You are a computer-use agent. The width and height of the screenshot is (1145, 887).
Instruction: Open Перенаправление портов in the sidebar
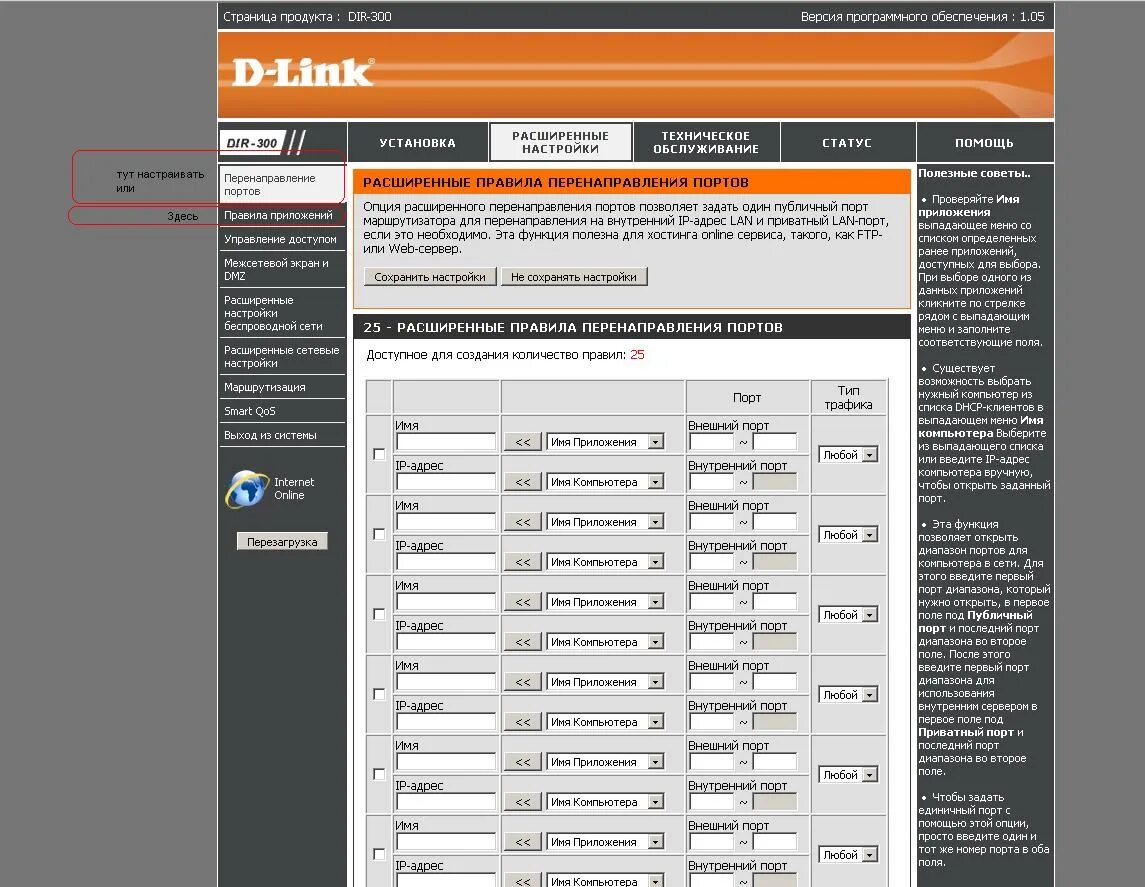point(282,185)
